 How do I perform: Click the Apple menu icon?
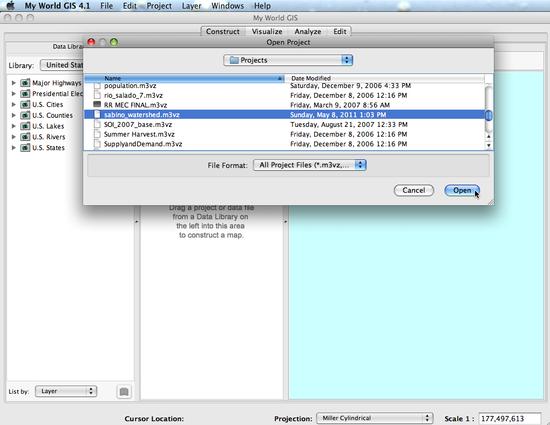(x=11, y=6)
